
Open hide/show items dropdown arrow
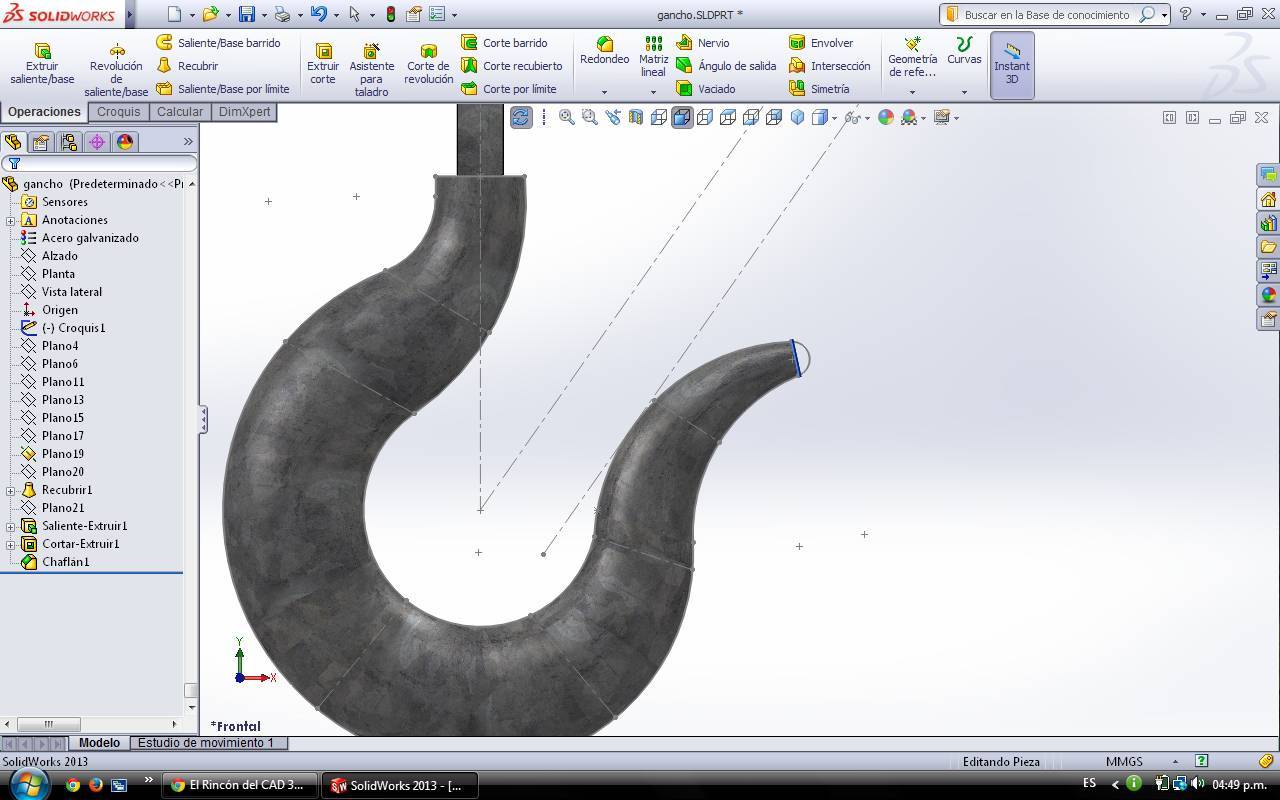click(x=867, y=117)
